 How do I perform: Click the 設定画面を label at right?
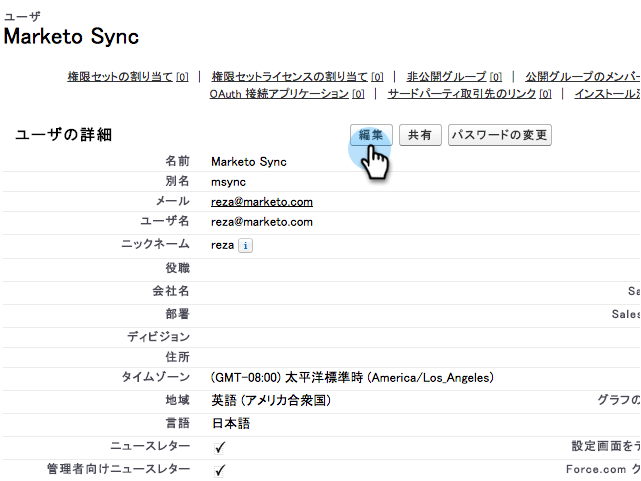tap(606, 446)
